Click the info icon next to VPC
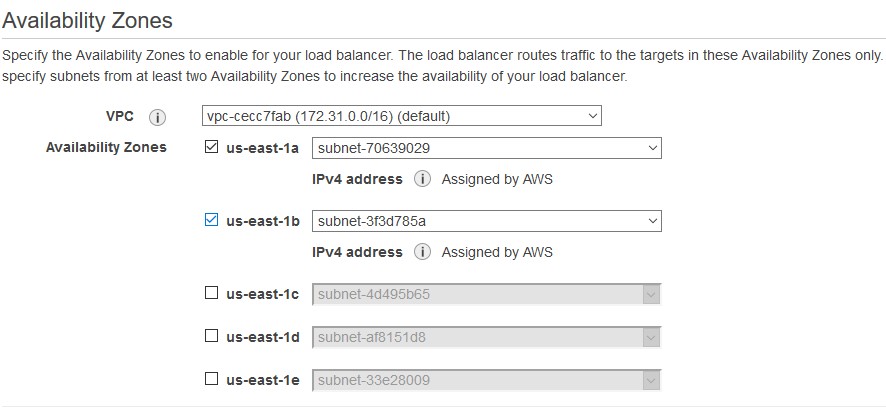 coord(157,118)
